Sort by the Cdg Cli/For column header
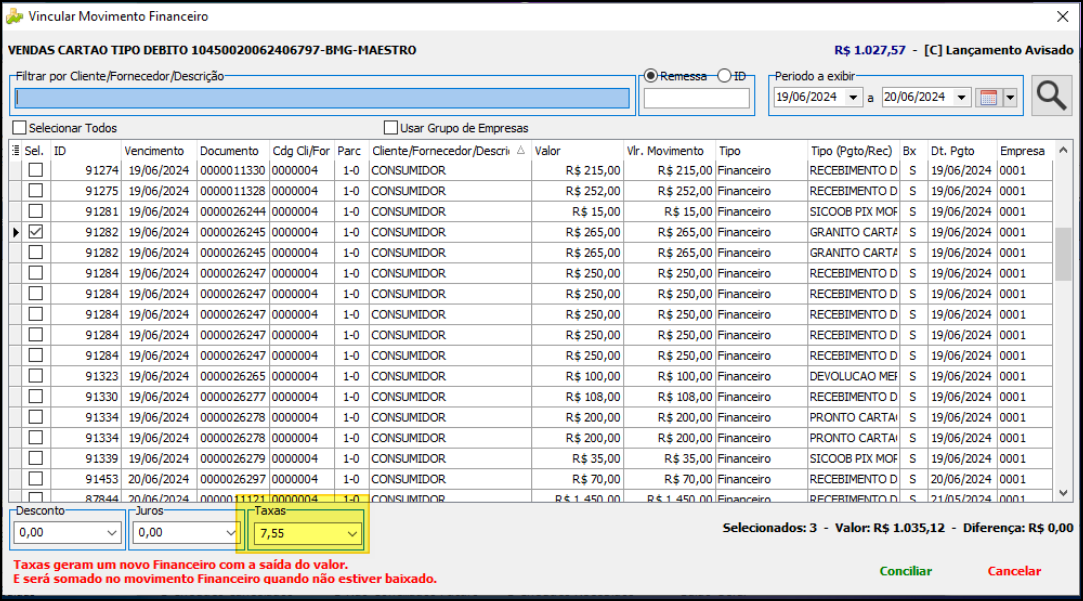This screenshot has width=1083, height=601. [x=301, y=151]
